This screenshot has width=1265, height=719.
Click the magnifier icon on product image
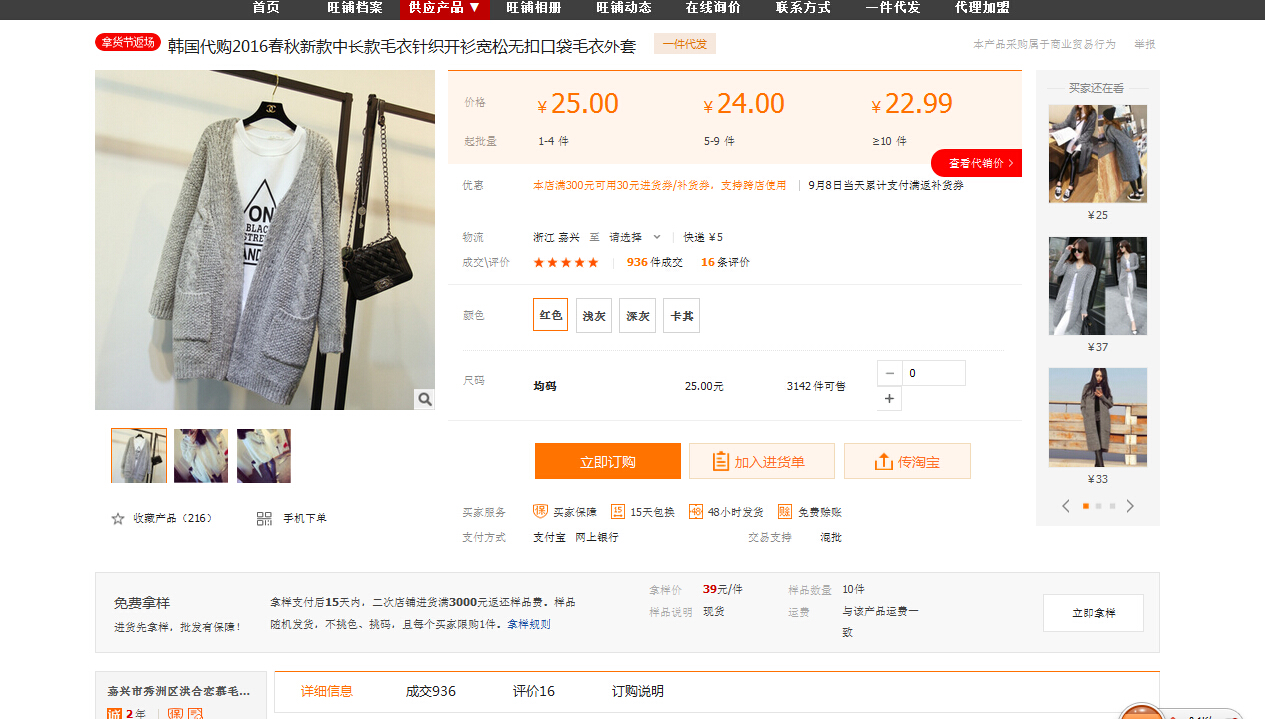click(x=425, y=399)
